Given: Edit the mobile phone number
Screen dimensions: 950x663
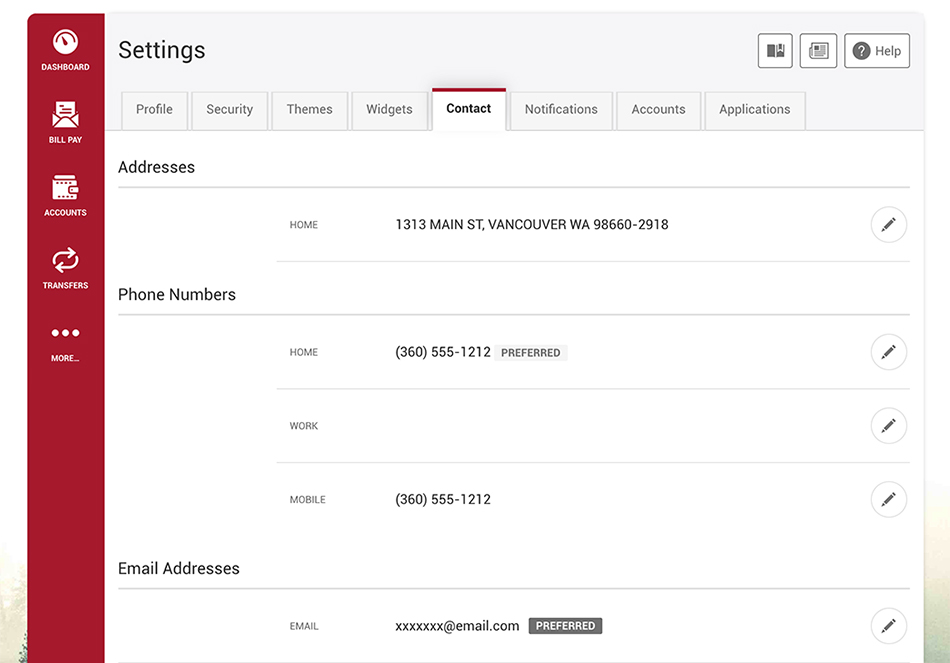Looking at the screenshot, I should 888,499.
